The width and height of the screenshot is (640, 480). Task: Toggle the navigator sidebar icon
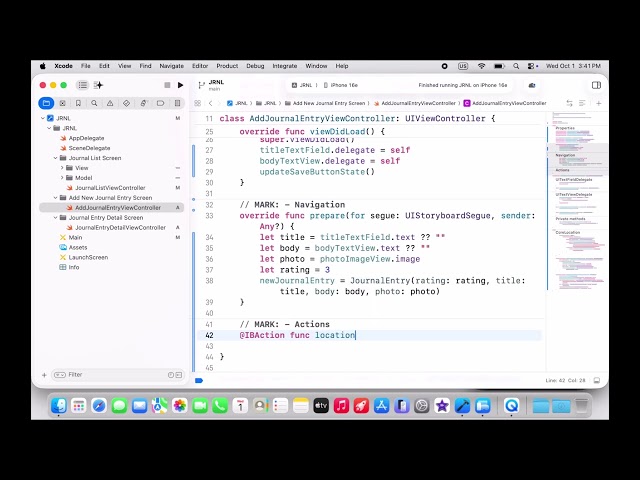82,85
